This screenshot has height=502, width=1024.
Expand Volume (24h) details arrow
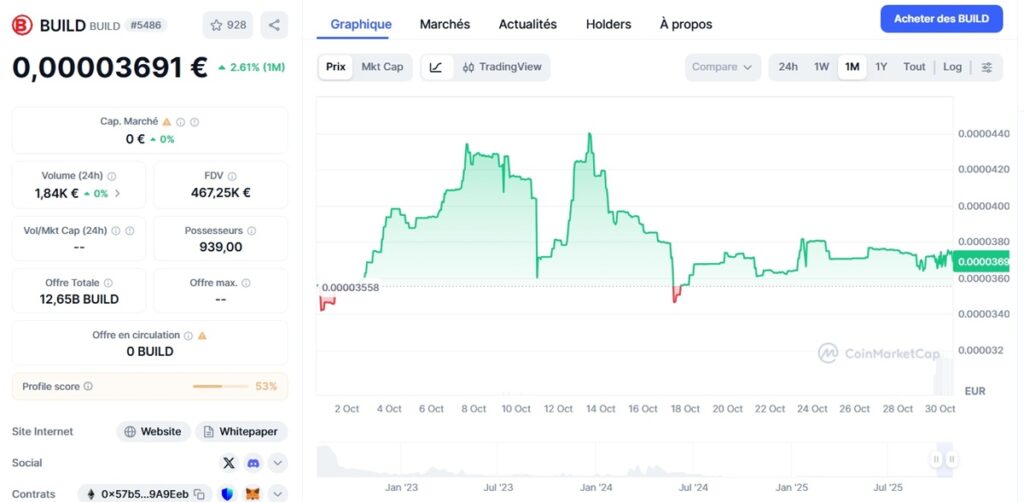pyautogui.click(x=118, y=193)
